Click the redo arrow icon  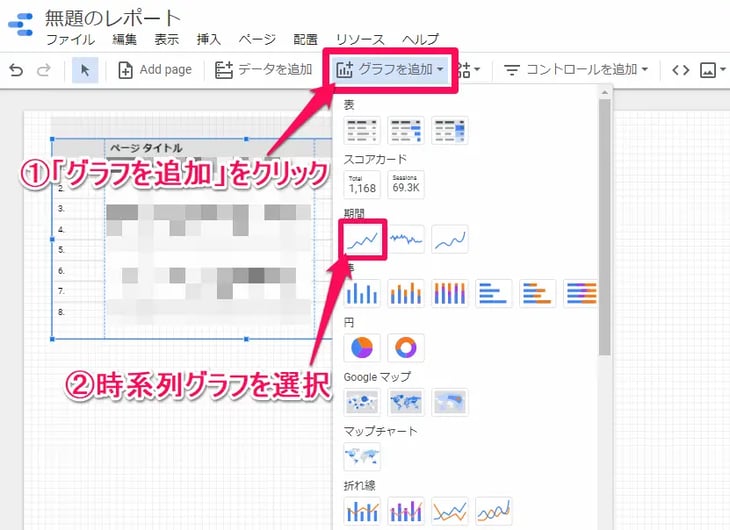click(x=43, y=70)
